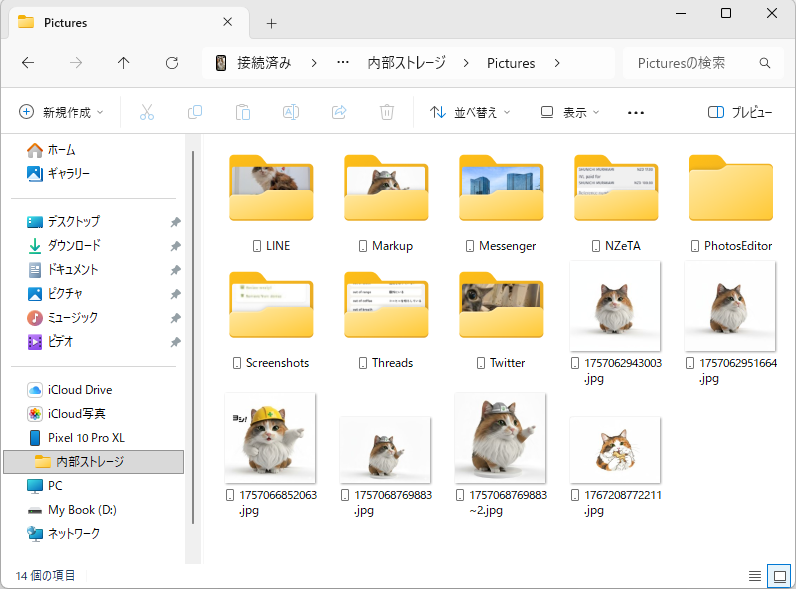Go back with the left arrow
The image size is (796, 589).
click(x=28, y=63)
